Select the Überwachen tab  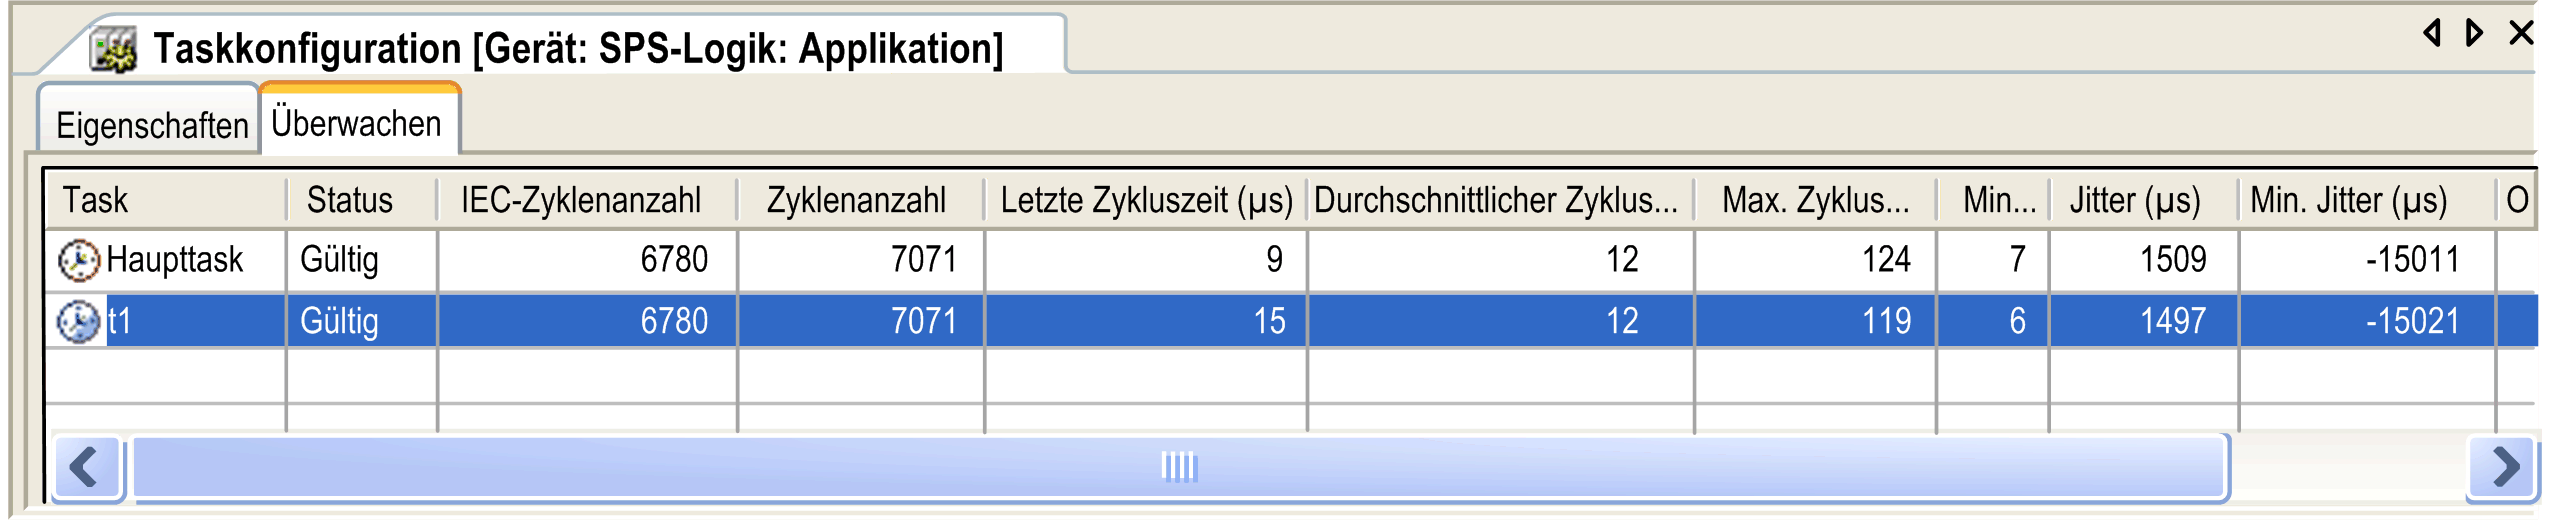click(x=358, y=122)
